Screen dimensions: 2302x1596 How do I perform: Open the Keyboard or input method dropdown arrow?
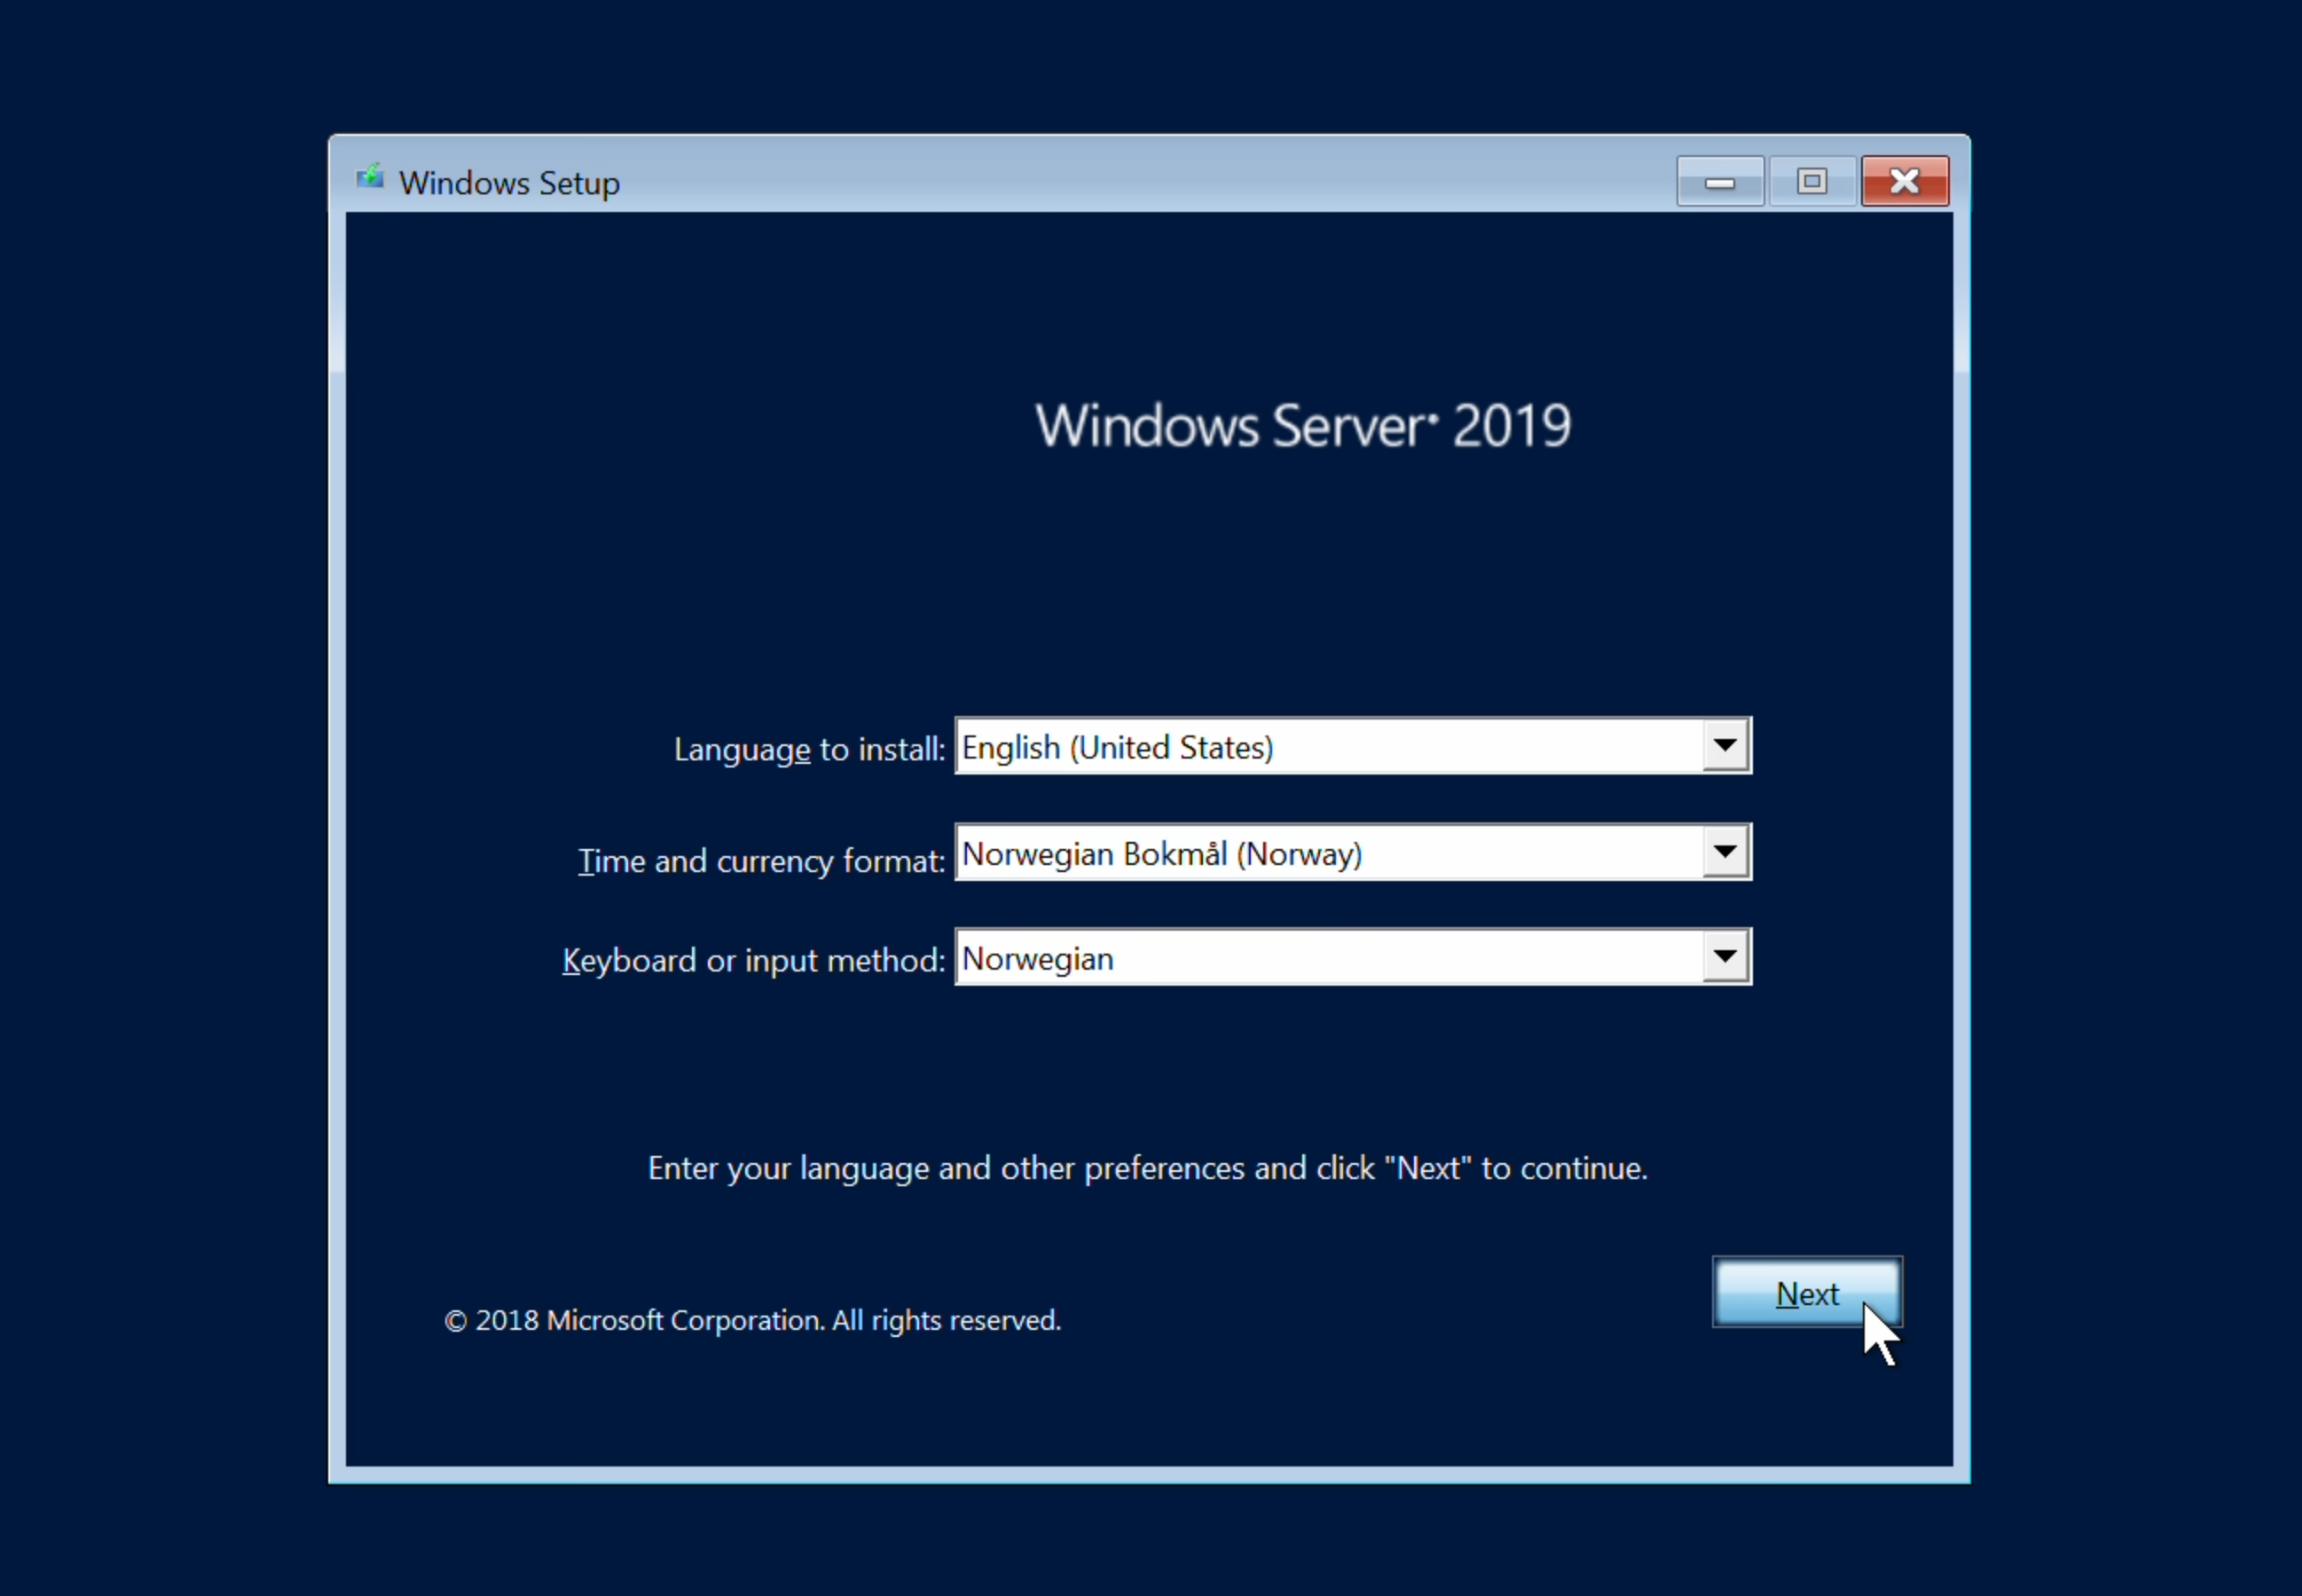tap(1725, 957)
